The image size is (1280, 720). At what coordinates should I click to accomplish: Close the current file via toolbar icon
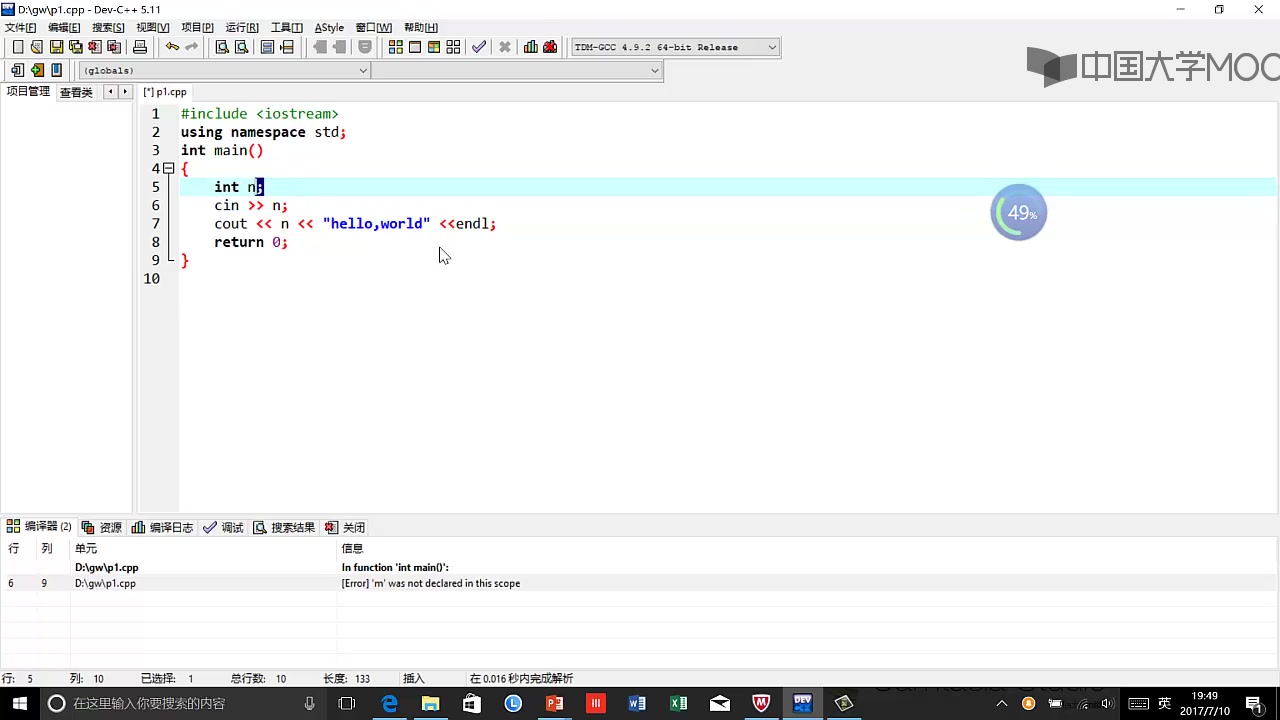tap(94, 47)
